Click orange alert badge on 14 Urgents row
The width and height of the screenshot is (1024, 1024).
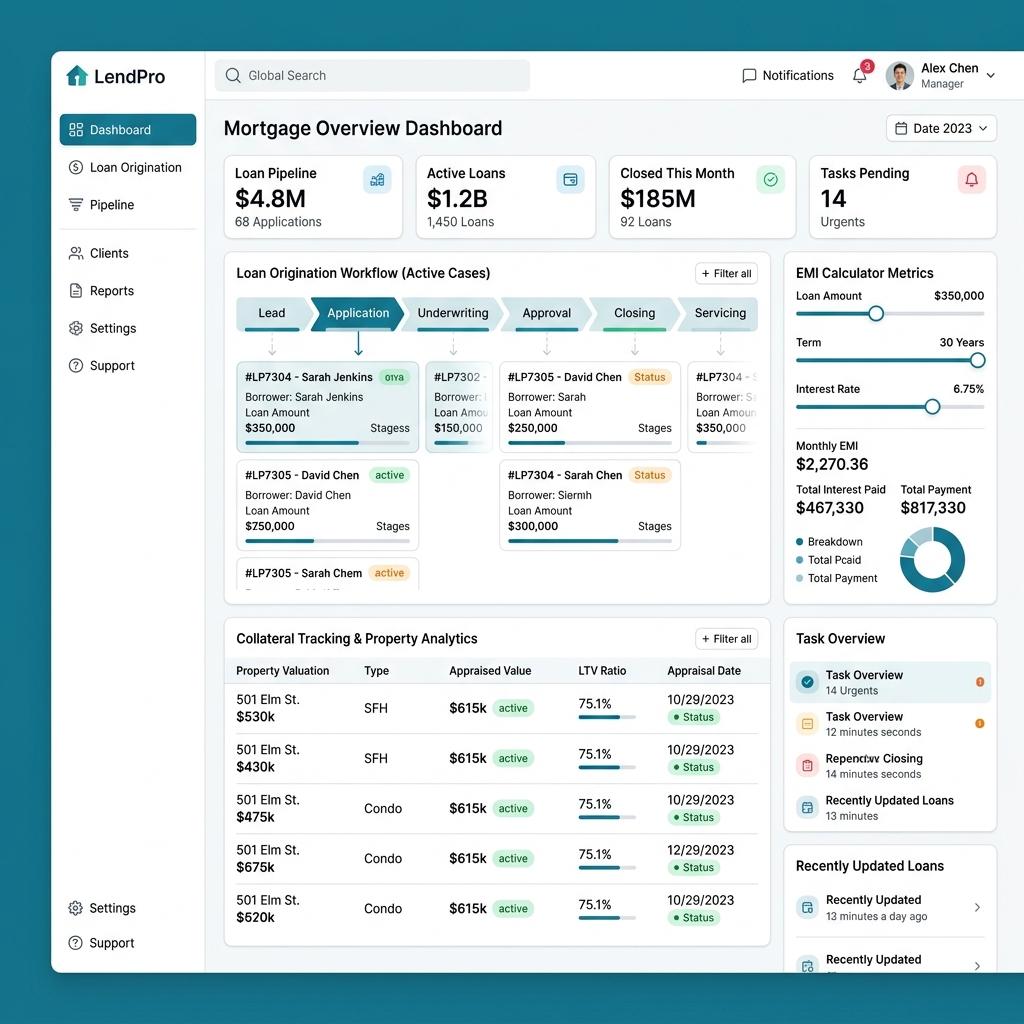click(x=980, y=682)
